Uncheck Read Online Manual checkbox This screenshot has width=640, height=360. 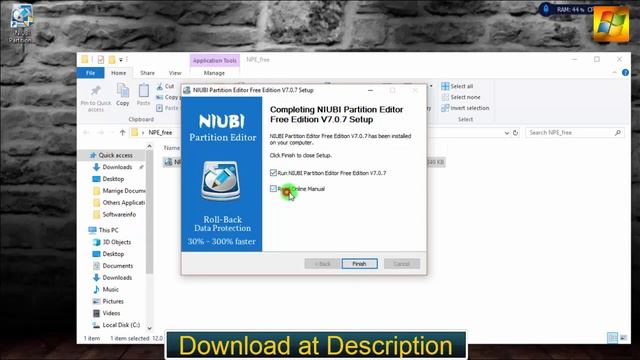click(x=273, y=189)
